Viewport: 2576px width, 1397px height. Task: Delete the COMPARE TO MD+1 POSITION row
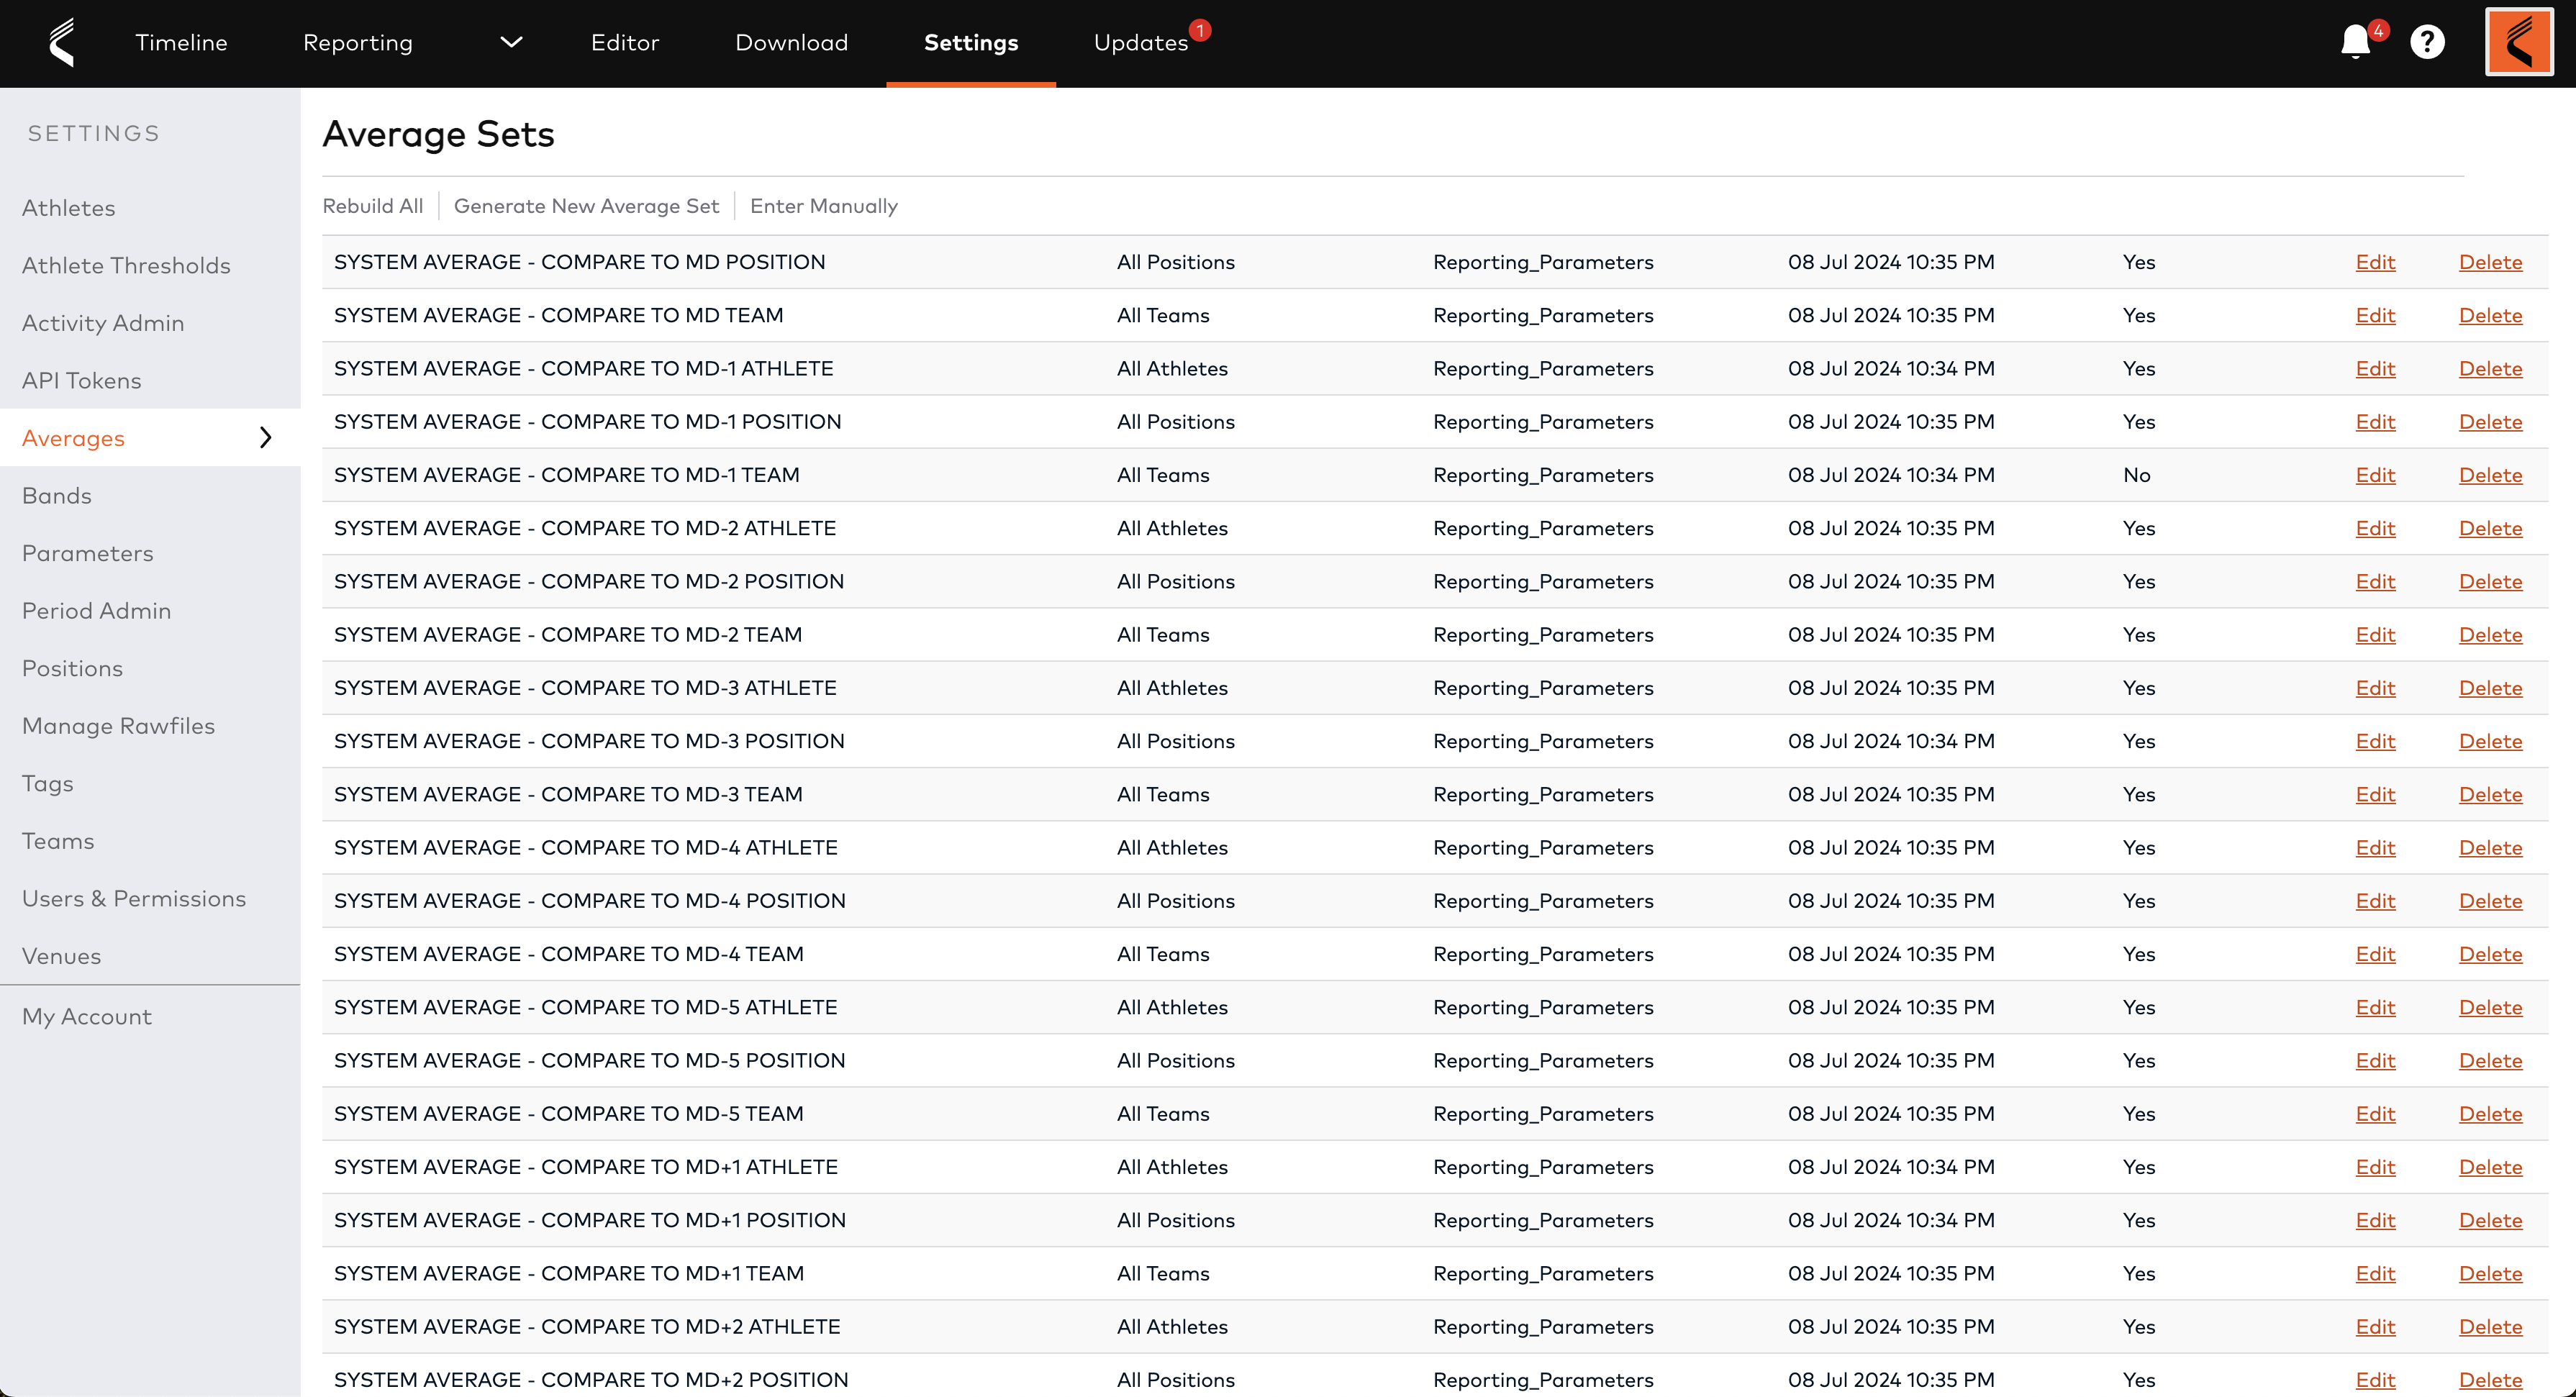[2490, 1221]
